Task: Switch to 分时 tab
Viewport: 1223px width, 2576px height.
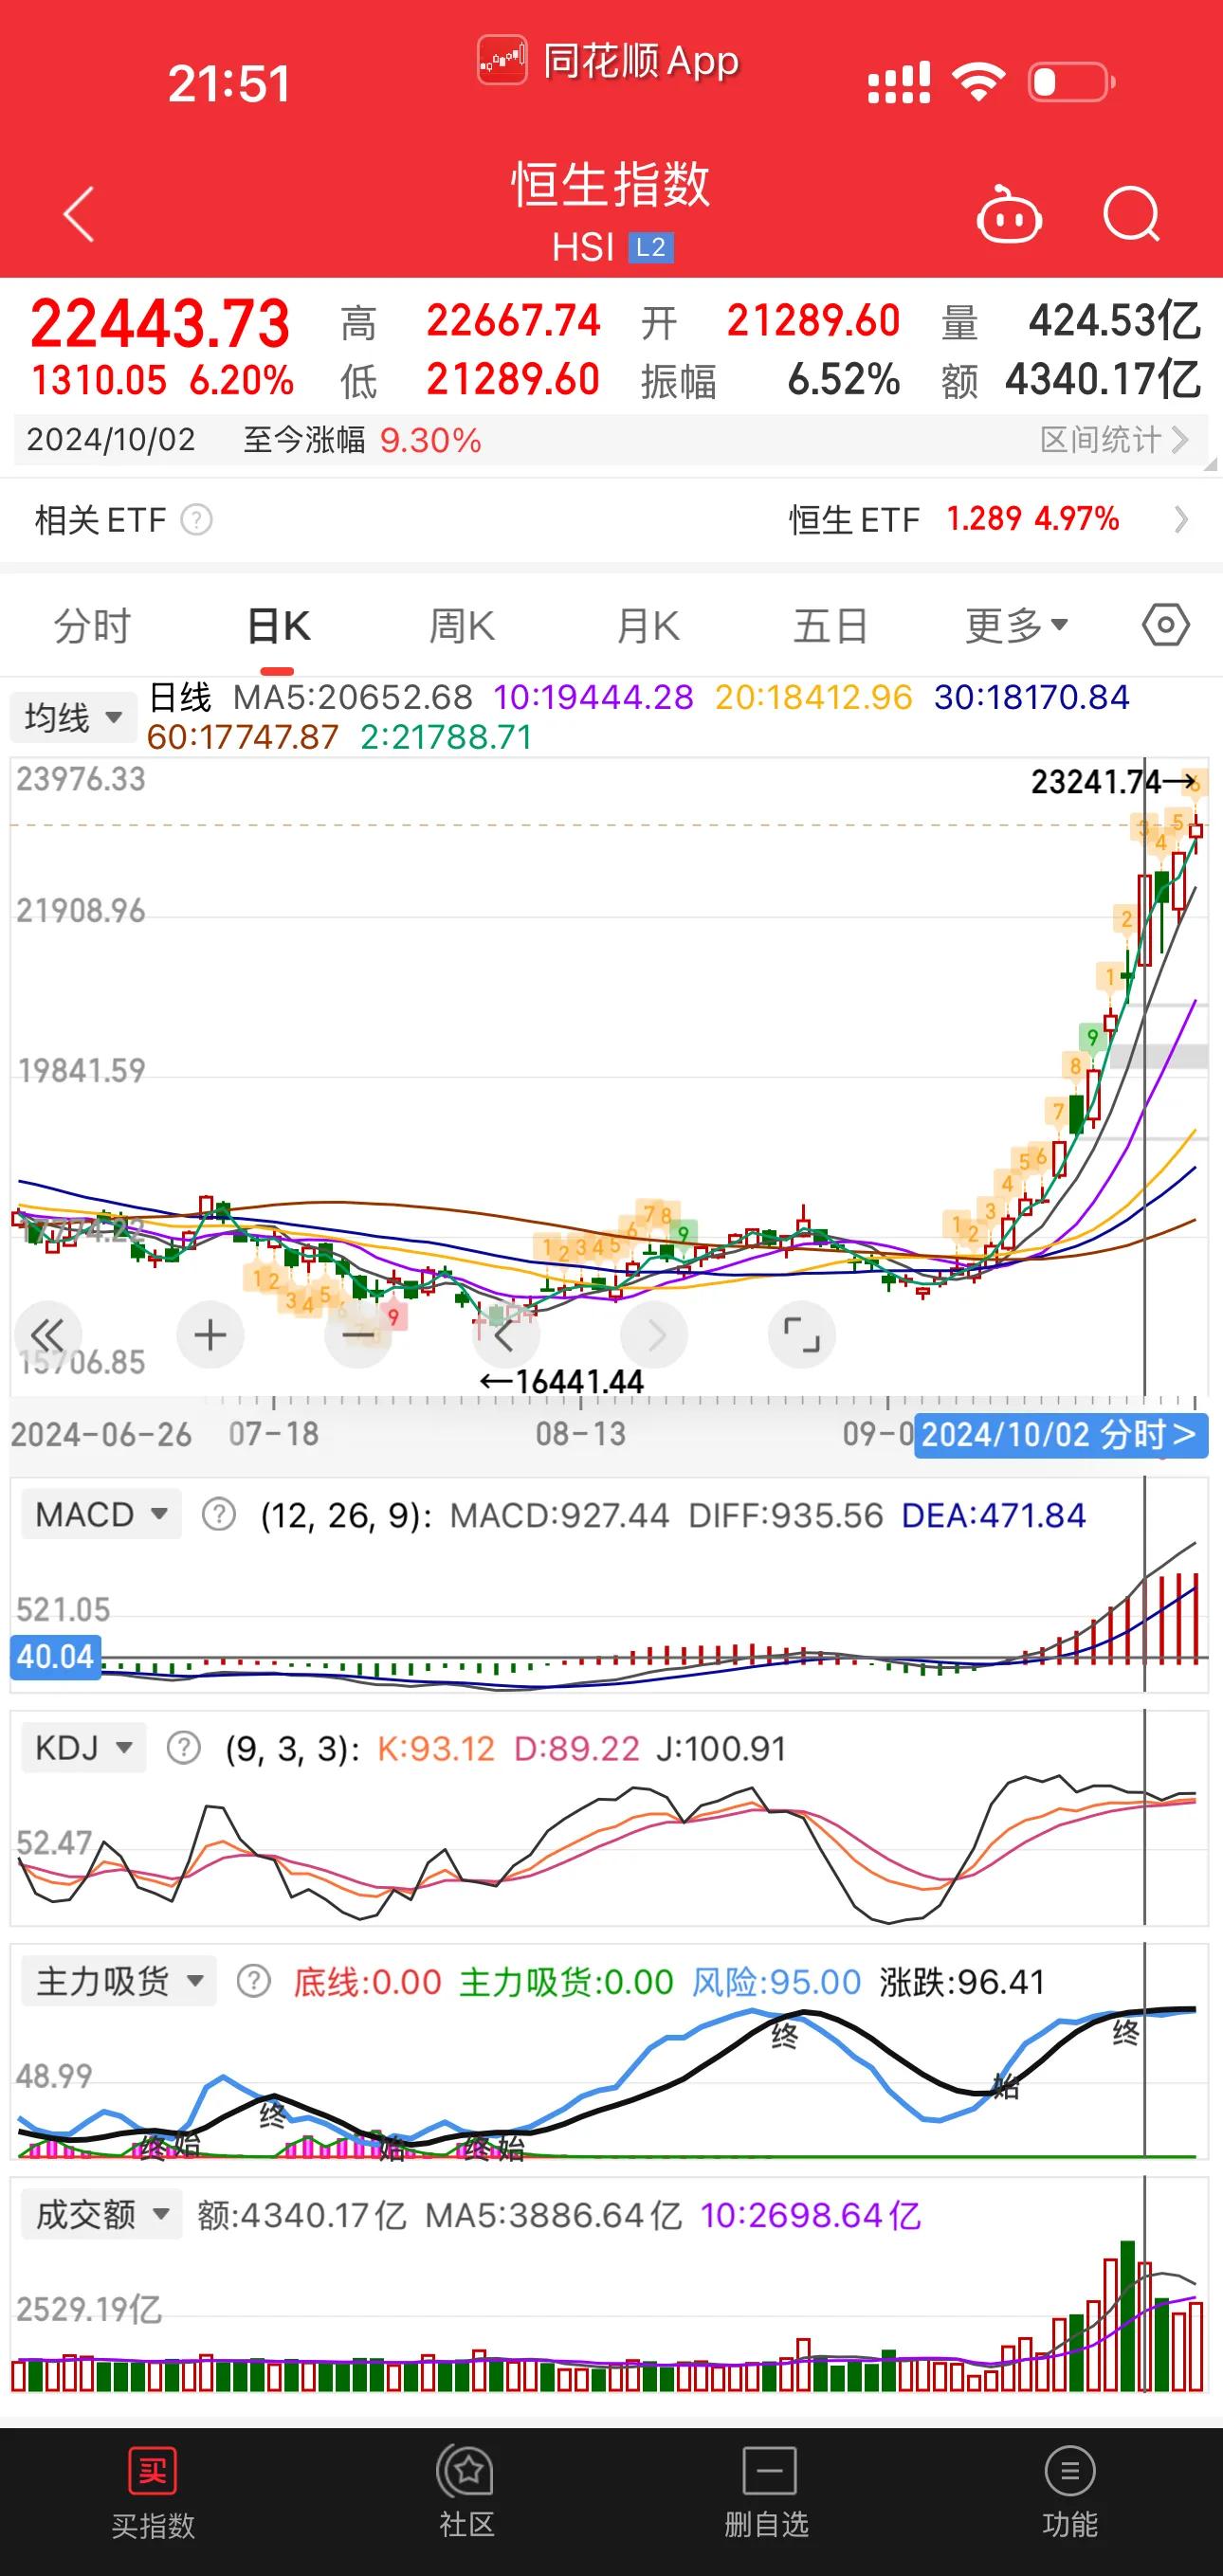Action: click(x=93, y=626)
